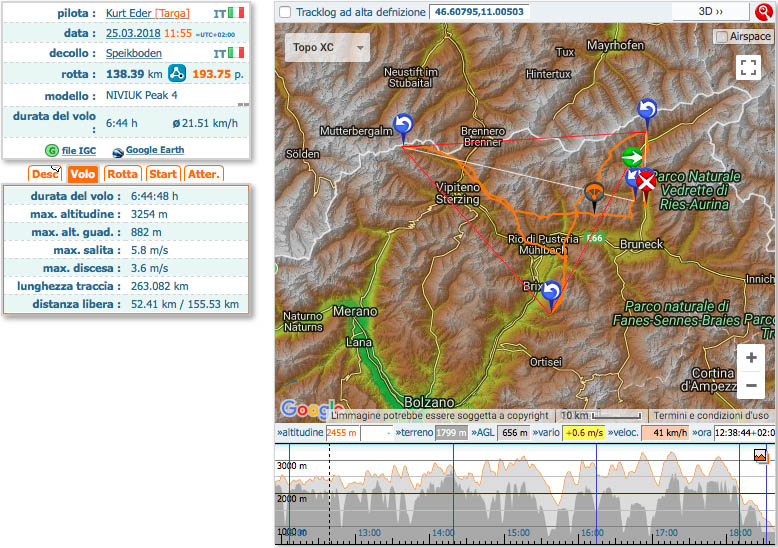Toggle map fullscreen view

747,67
